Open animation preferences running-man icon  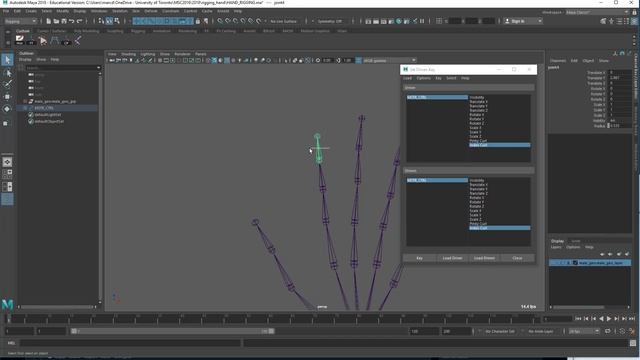point(631,331)
